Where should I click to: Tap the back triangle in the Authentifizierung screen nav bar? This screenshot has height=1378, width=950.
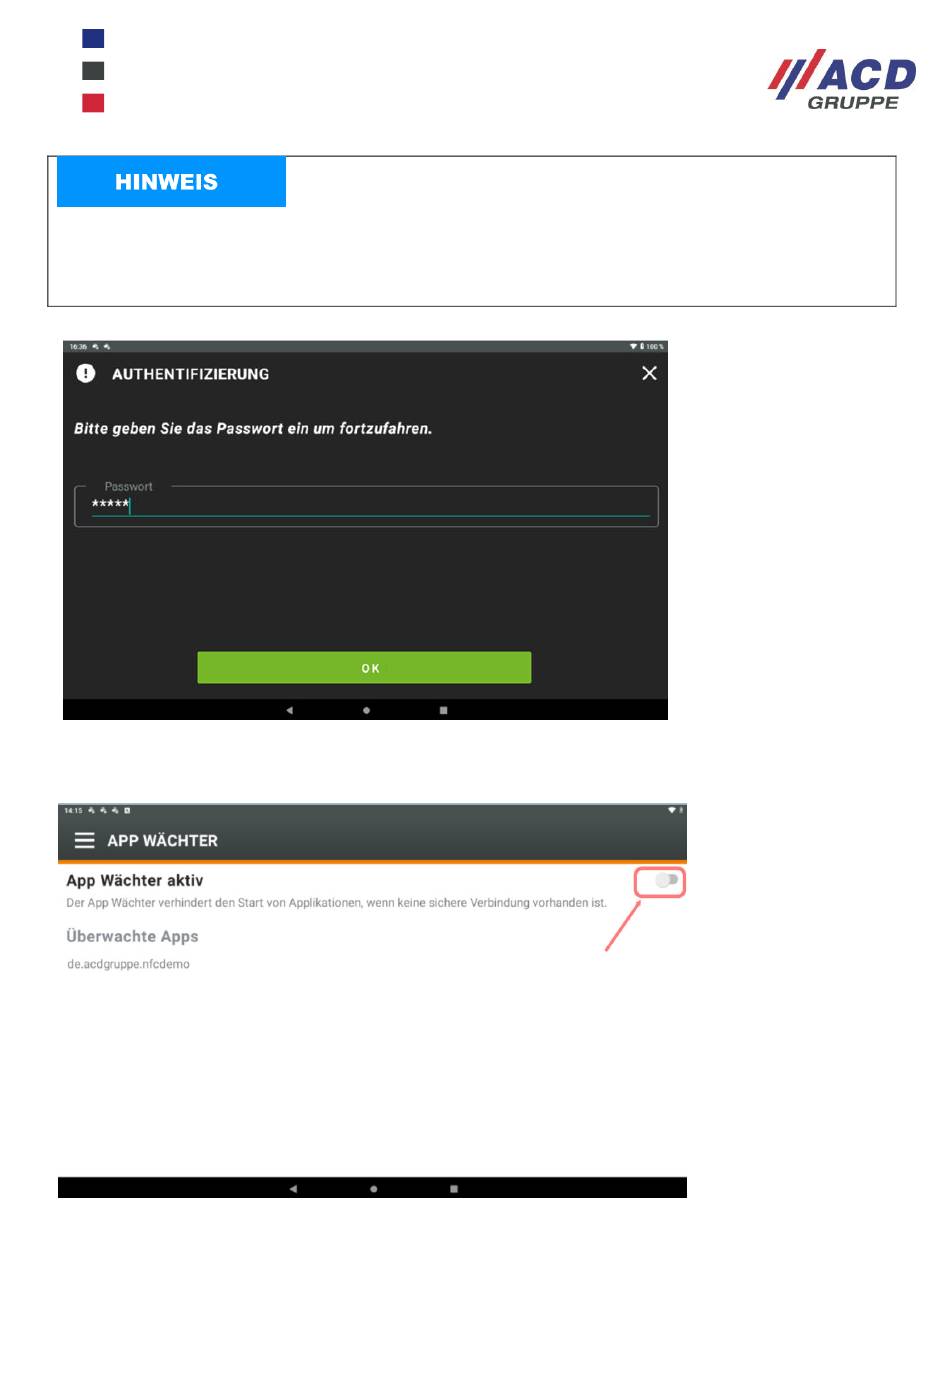[x=289, y=710]
